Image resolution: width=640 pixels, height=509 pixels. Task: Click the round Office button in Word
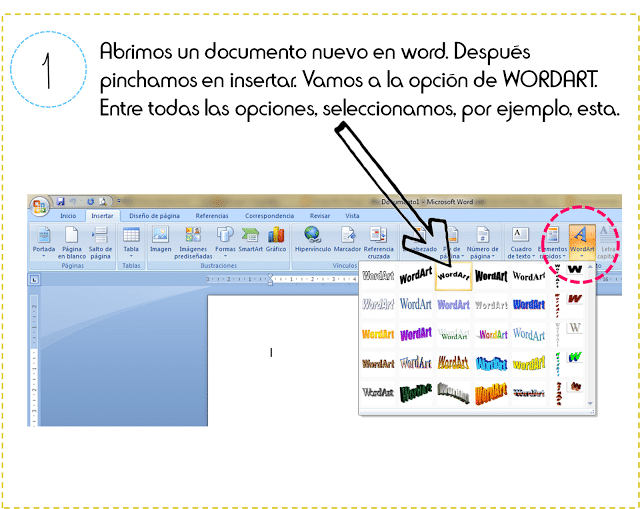(39, 206)
